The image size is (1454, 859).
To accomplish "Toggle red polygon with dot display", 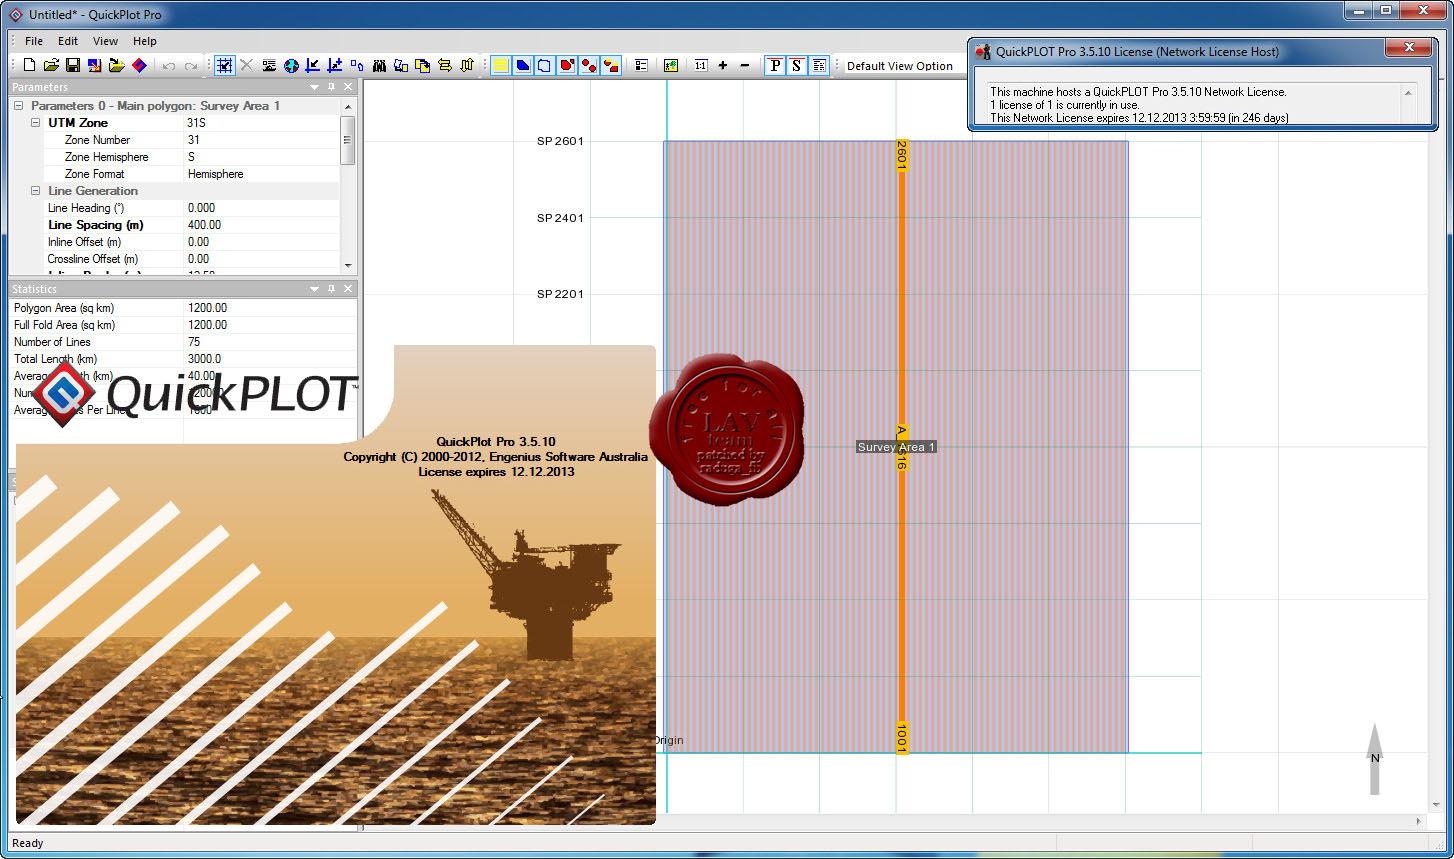I will click(x=567, y=65).
